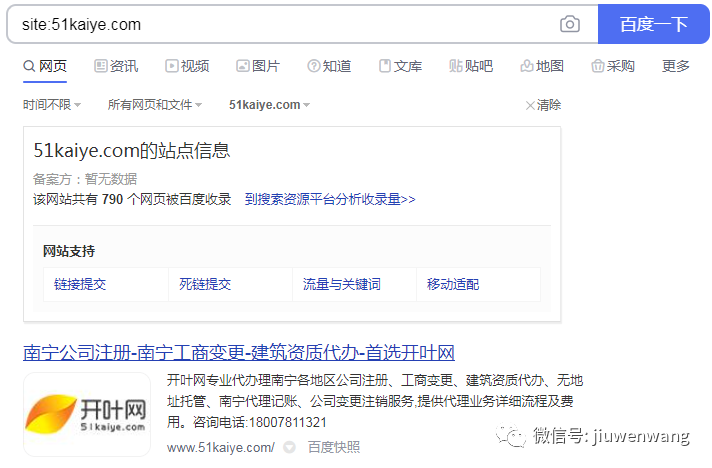This screenshot has width=712, height=468.
Task: Click the 死链提交 link
Action: pos(205,285)
